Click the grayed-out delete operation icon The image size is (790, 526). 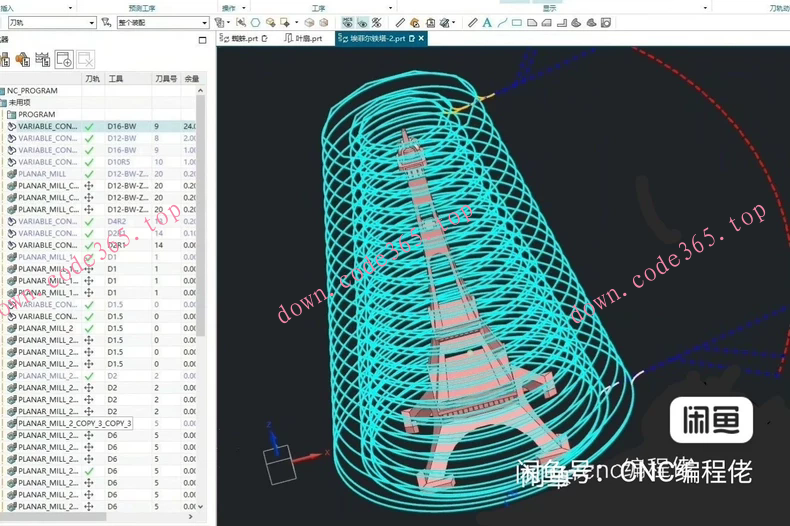point(85,59)
